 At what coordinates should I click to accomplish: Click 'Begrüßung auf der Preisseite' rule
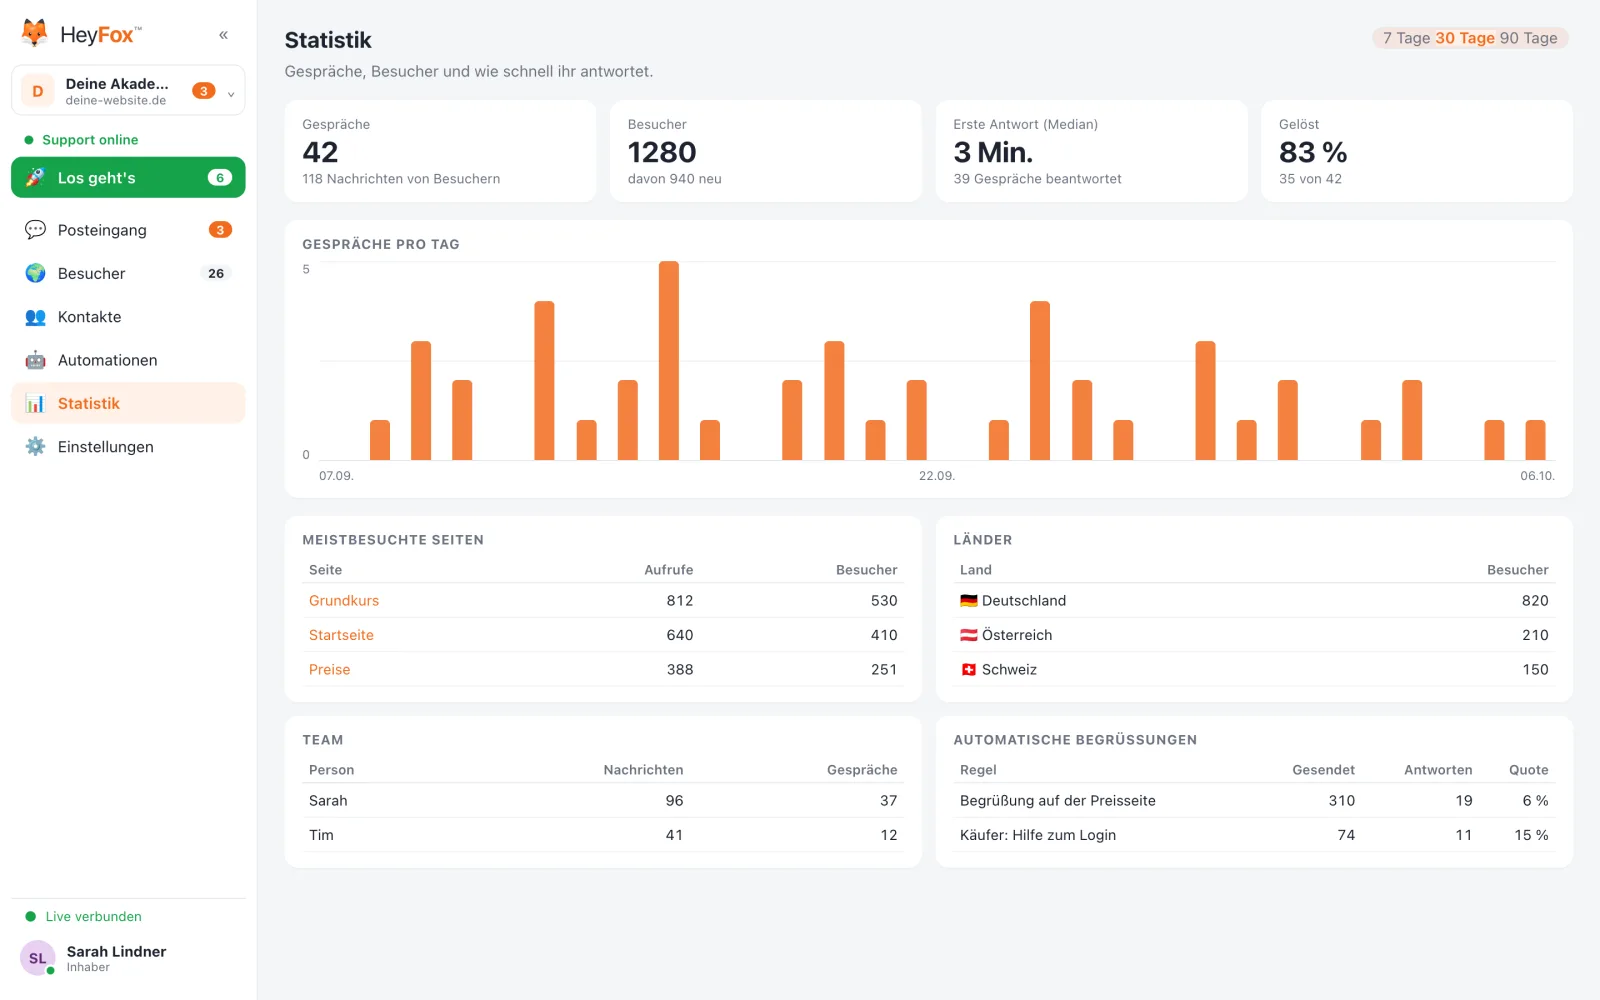1057,801
